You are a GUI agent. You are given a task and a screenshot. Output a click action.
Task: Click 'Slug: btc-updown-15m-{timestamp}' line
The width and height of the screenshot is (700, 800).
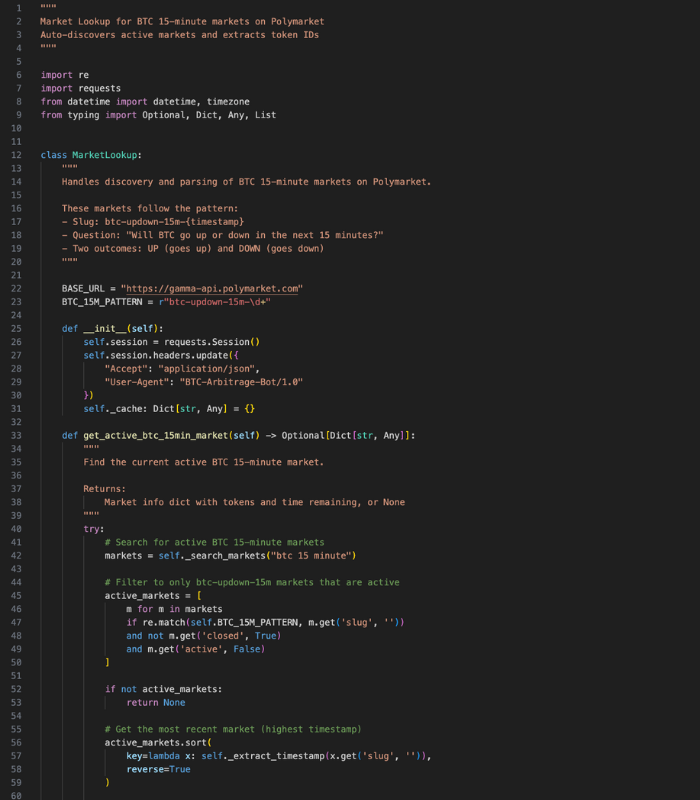[x=153, y=222]
